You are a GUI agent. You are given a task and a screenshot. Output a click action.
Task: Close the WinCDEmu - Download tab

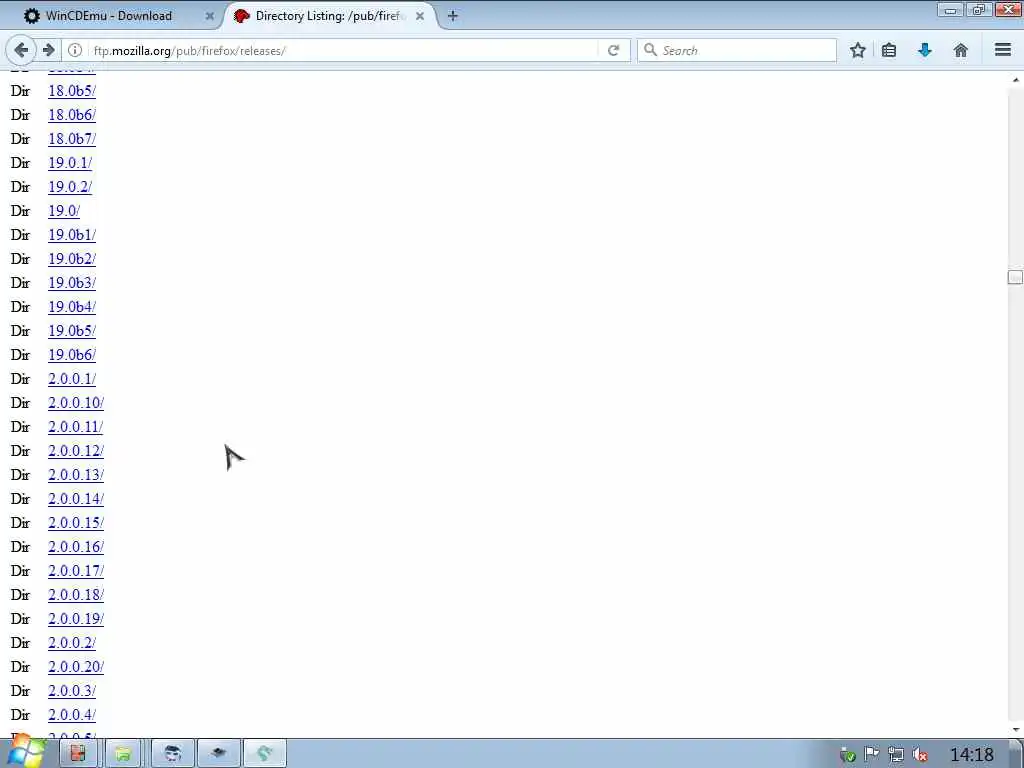(x=210, y=16)
